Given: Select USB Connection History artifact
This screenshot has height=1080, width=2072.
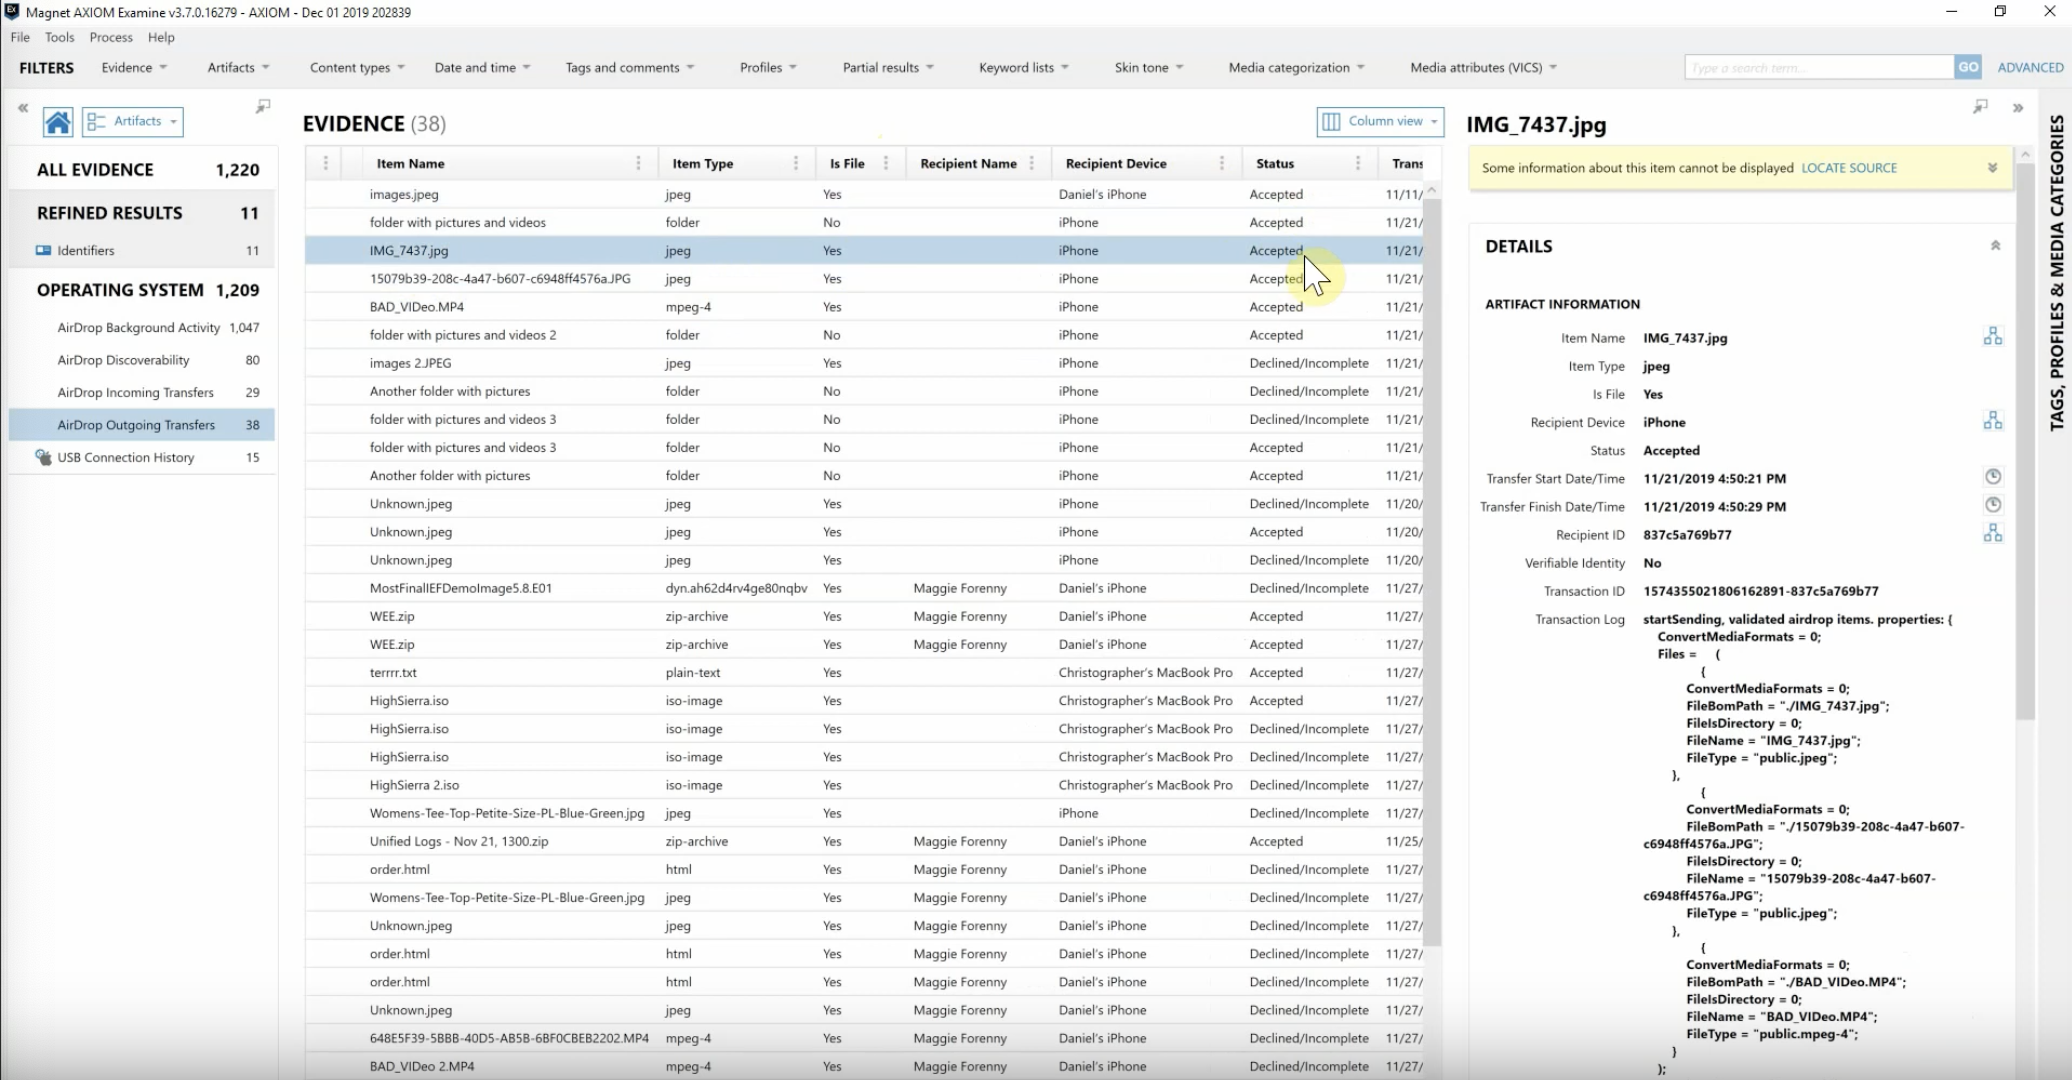Looking at the screenshot, I should (x=142, y=457).
